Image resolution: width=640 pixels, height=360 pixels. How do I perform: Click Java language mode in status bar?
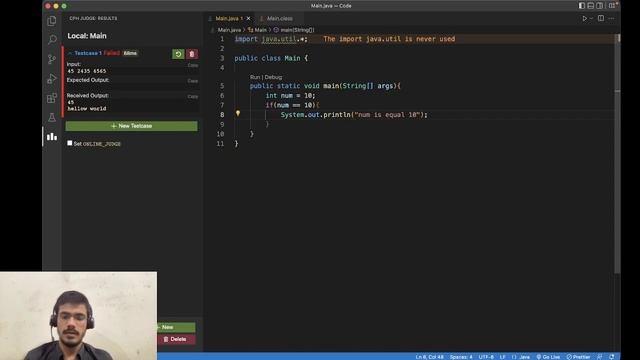[521, 357]
